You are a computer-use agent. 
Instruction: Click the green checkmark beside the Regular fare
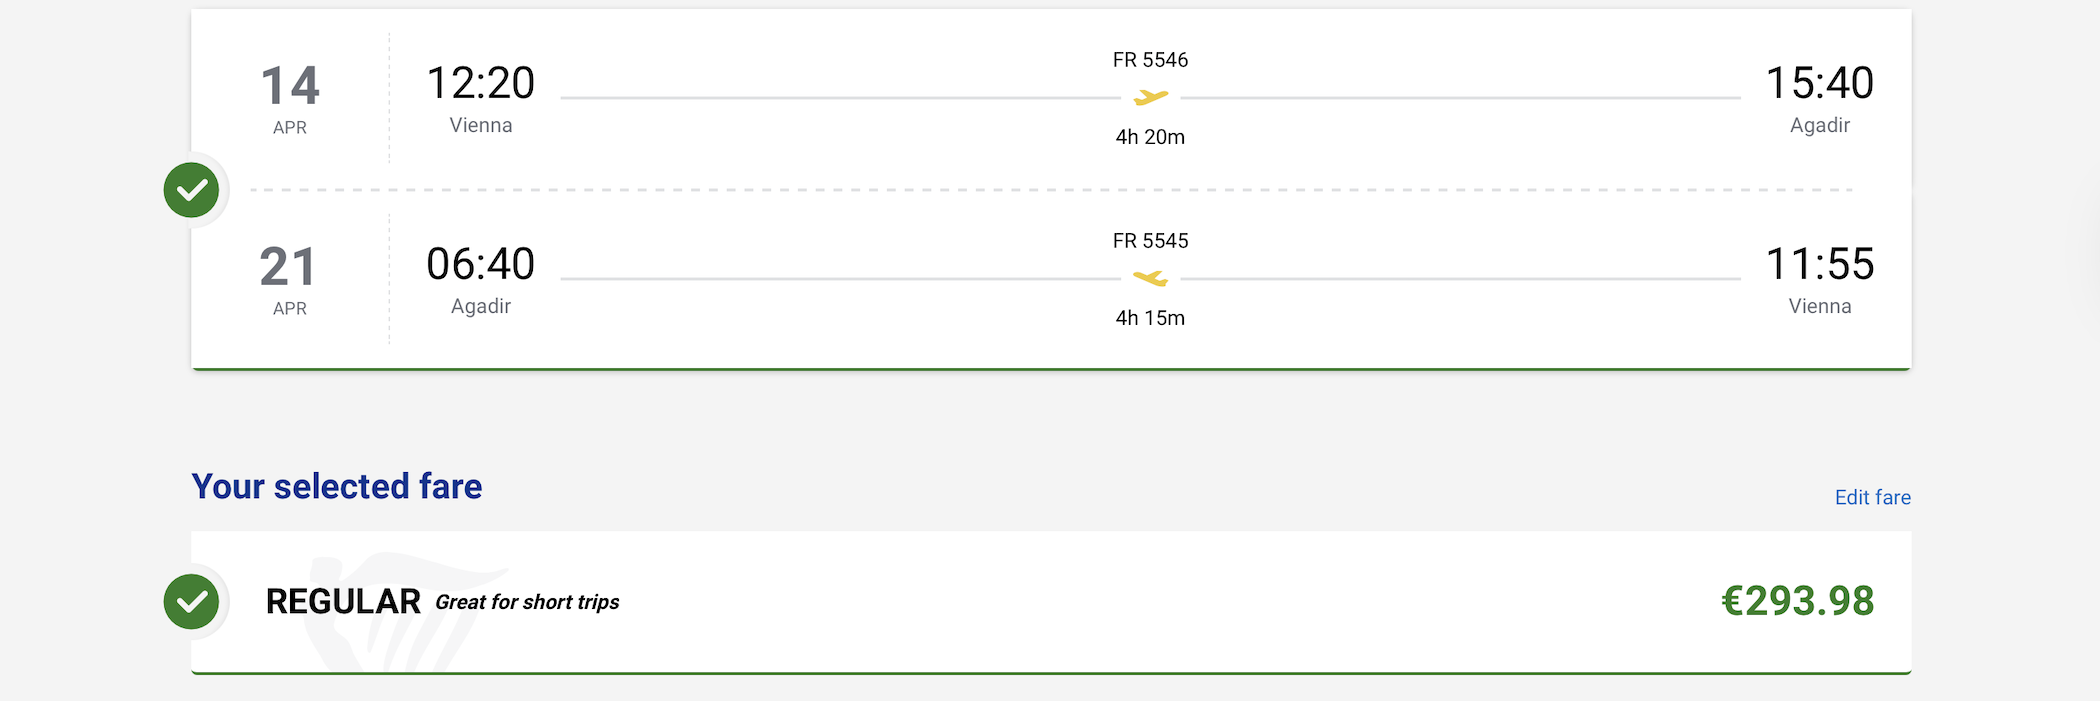click(x=192, y=602)
